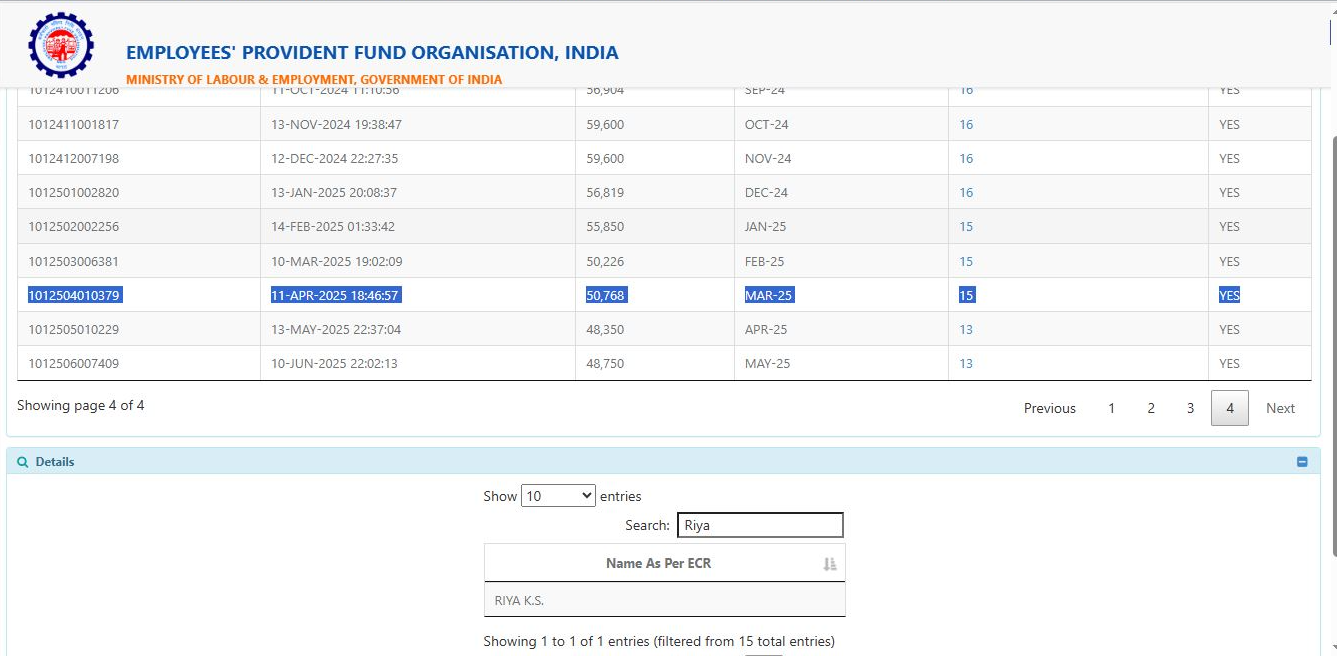
Task: Click date 12-DEC-2024 22:27:35
Action: [x=335, y=159]
